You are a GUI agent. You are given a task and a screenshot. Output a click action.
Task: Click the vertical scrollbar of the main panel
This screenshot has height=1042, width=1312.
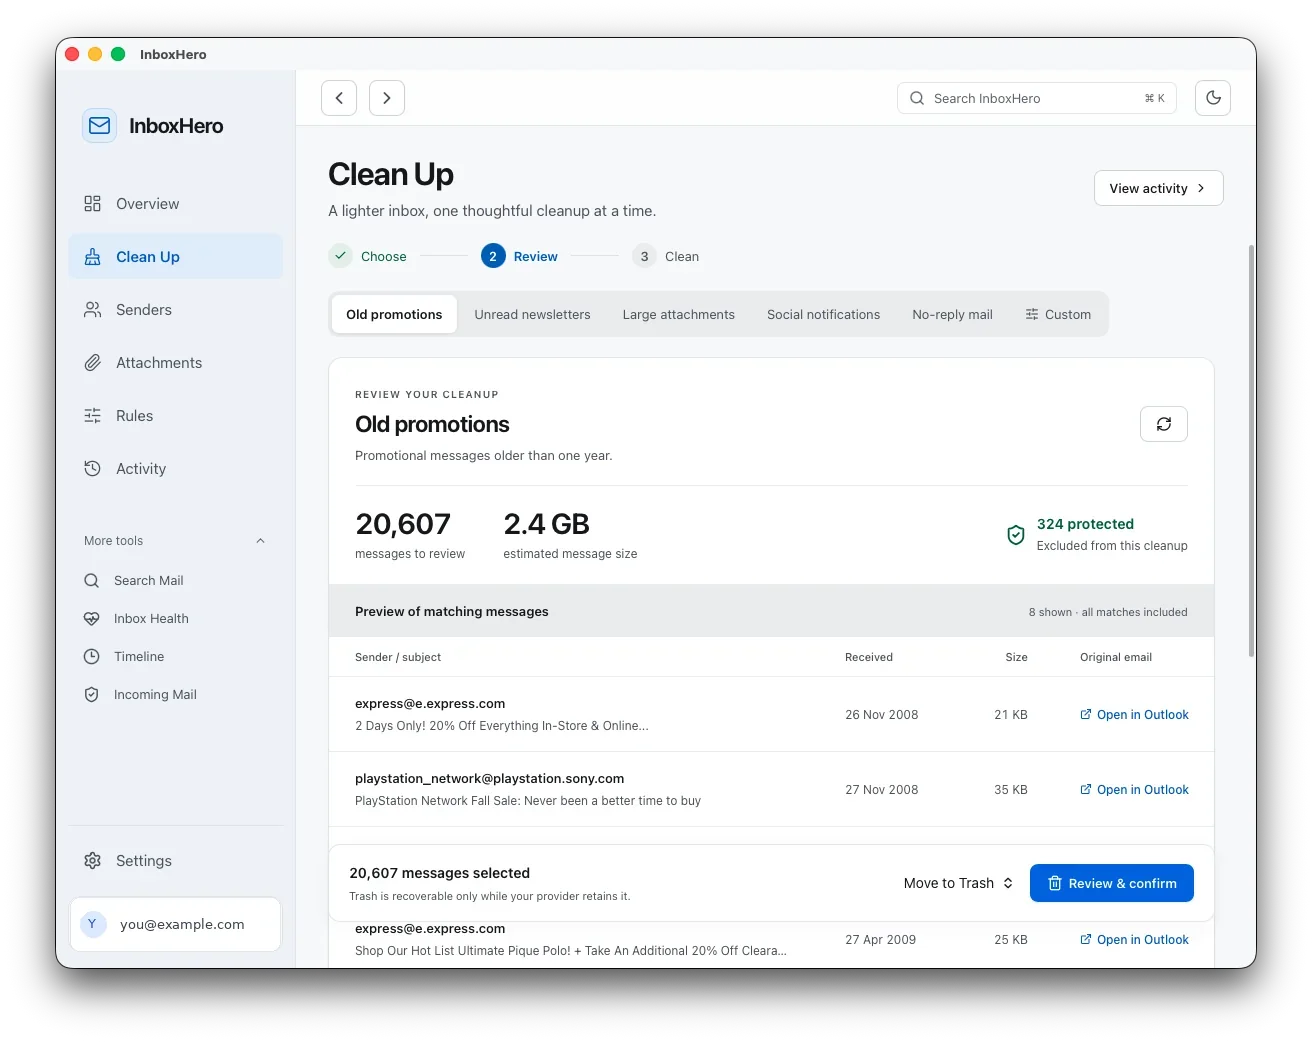click(x=1251, y=450)
